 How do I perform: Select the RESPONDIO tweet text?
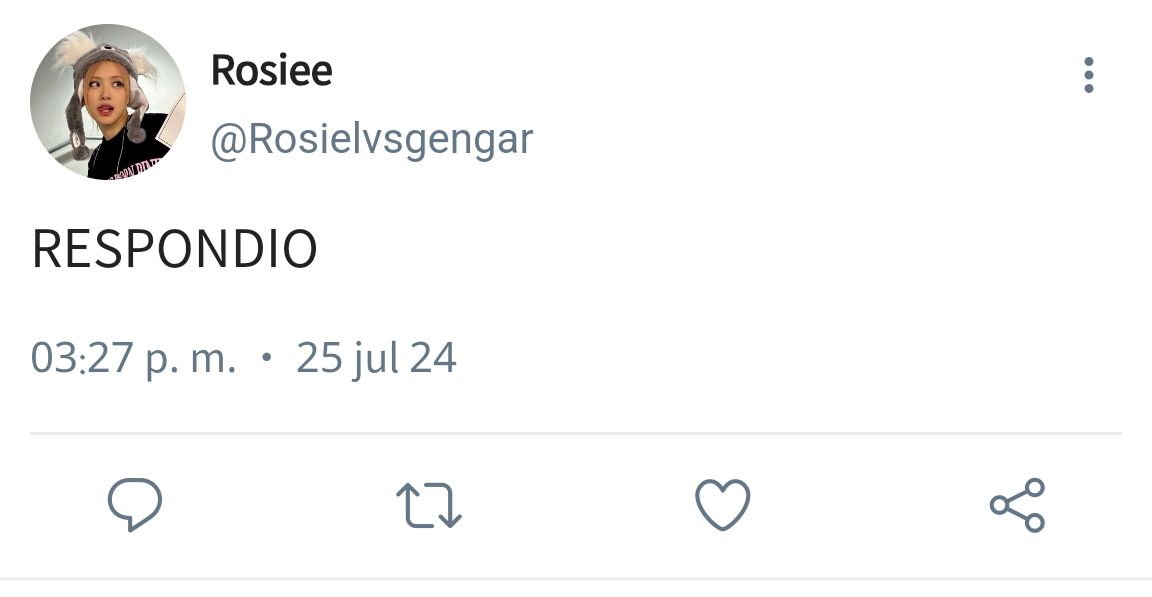[x=175, y=249]
